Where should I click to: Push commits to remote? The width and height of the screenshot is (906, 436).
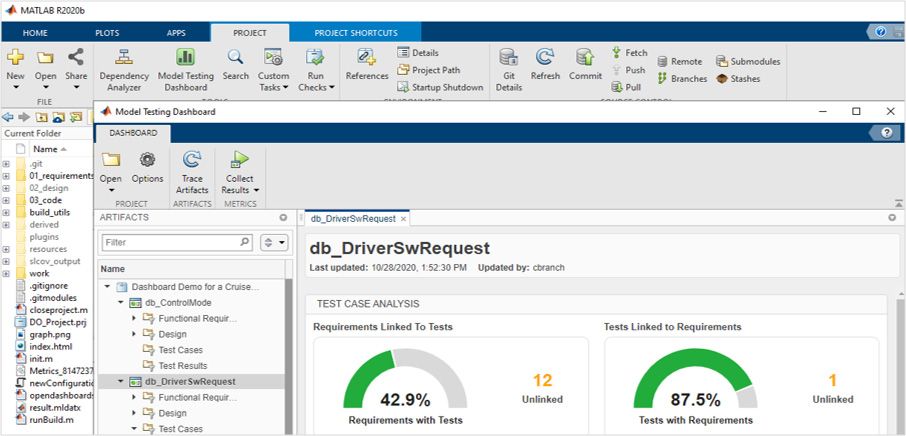click(x=629, y=70)
